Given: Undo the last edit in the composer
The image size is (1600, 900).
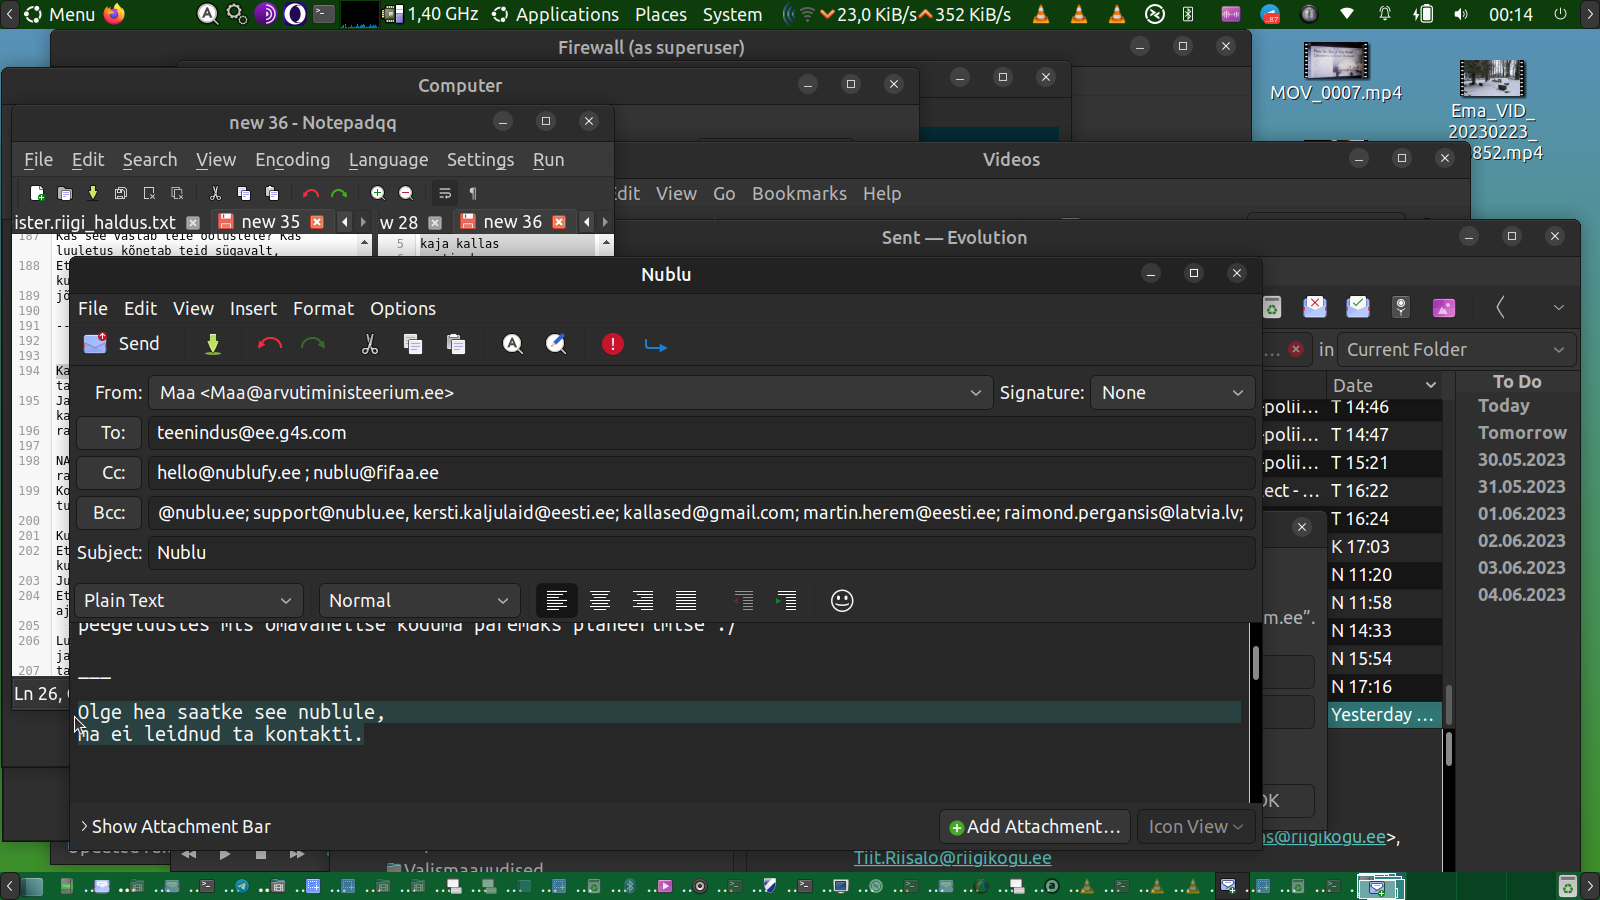Looking at the screenshot, I should click(269, 344).
